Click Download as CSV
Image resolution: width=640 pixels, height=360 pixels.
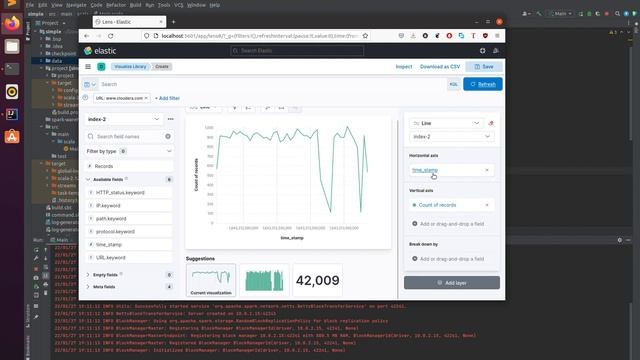pyautogui.click(x=440, y=67)
